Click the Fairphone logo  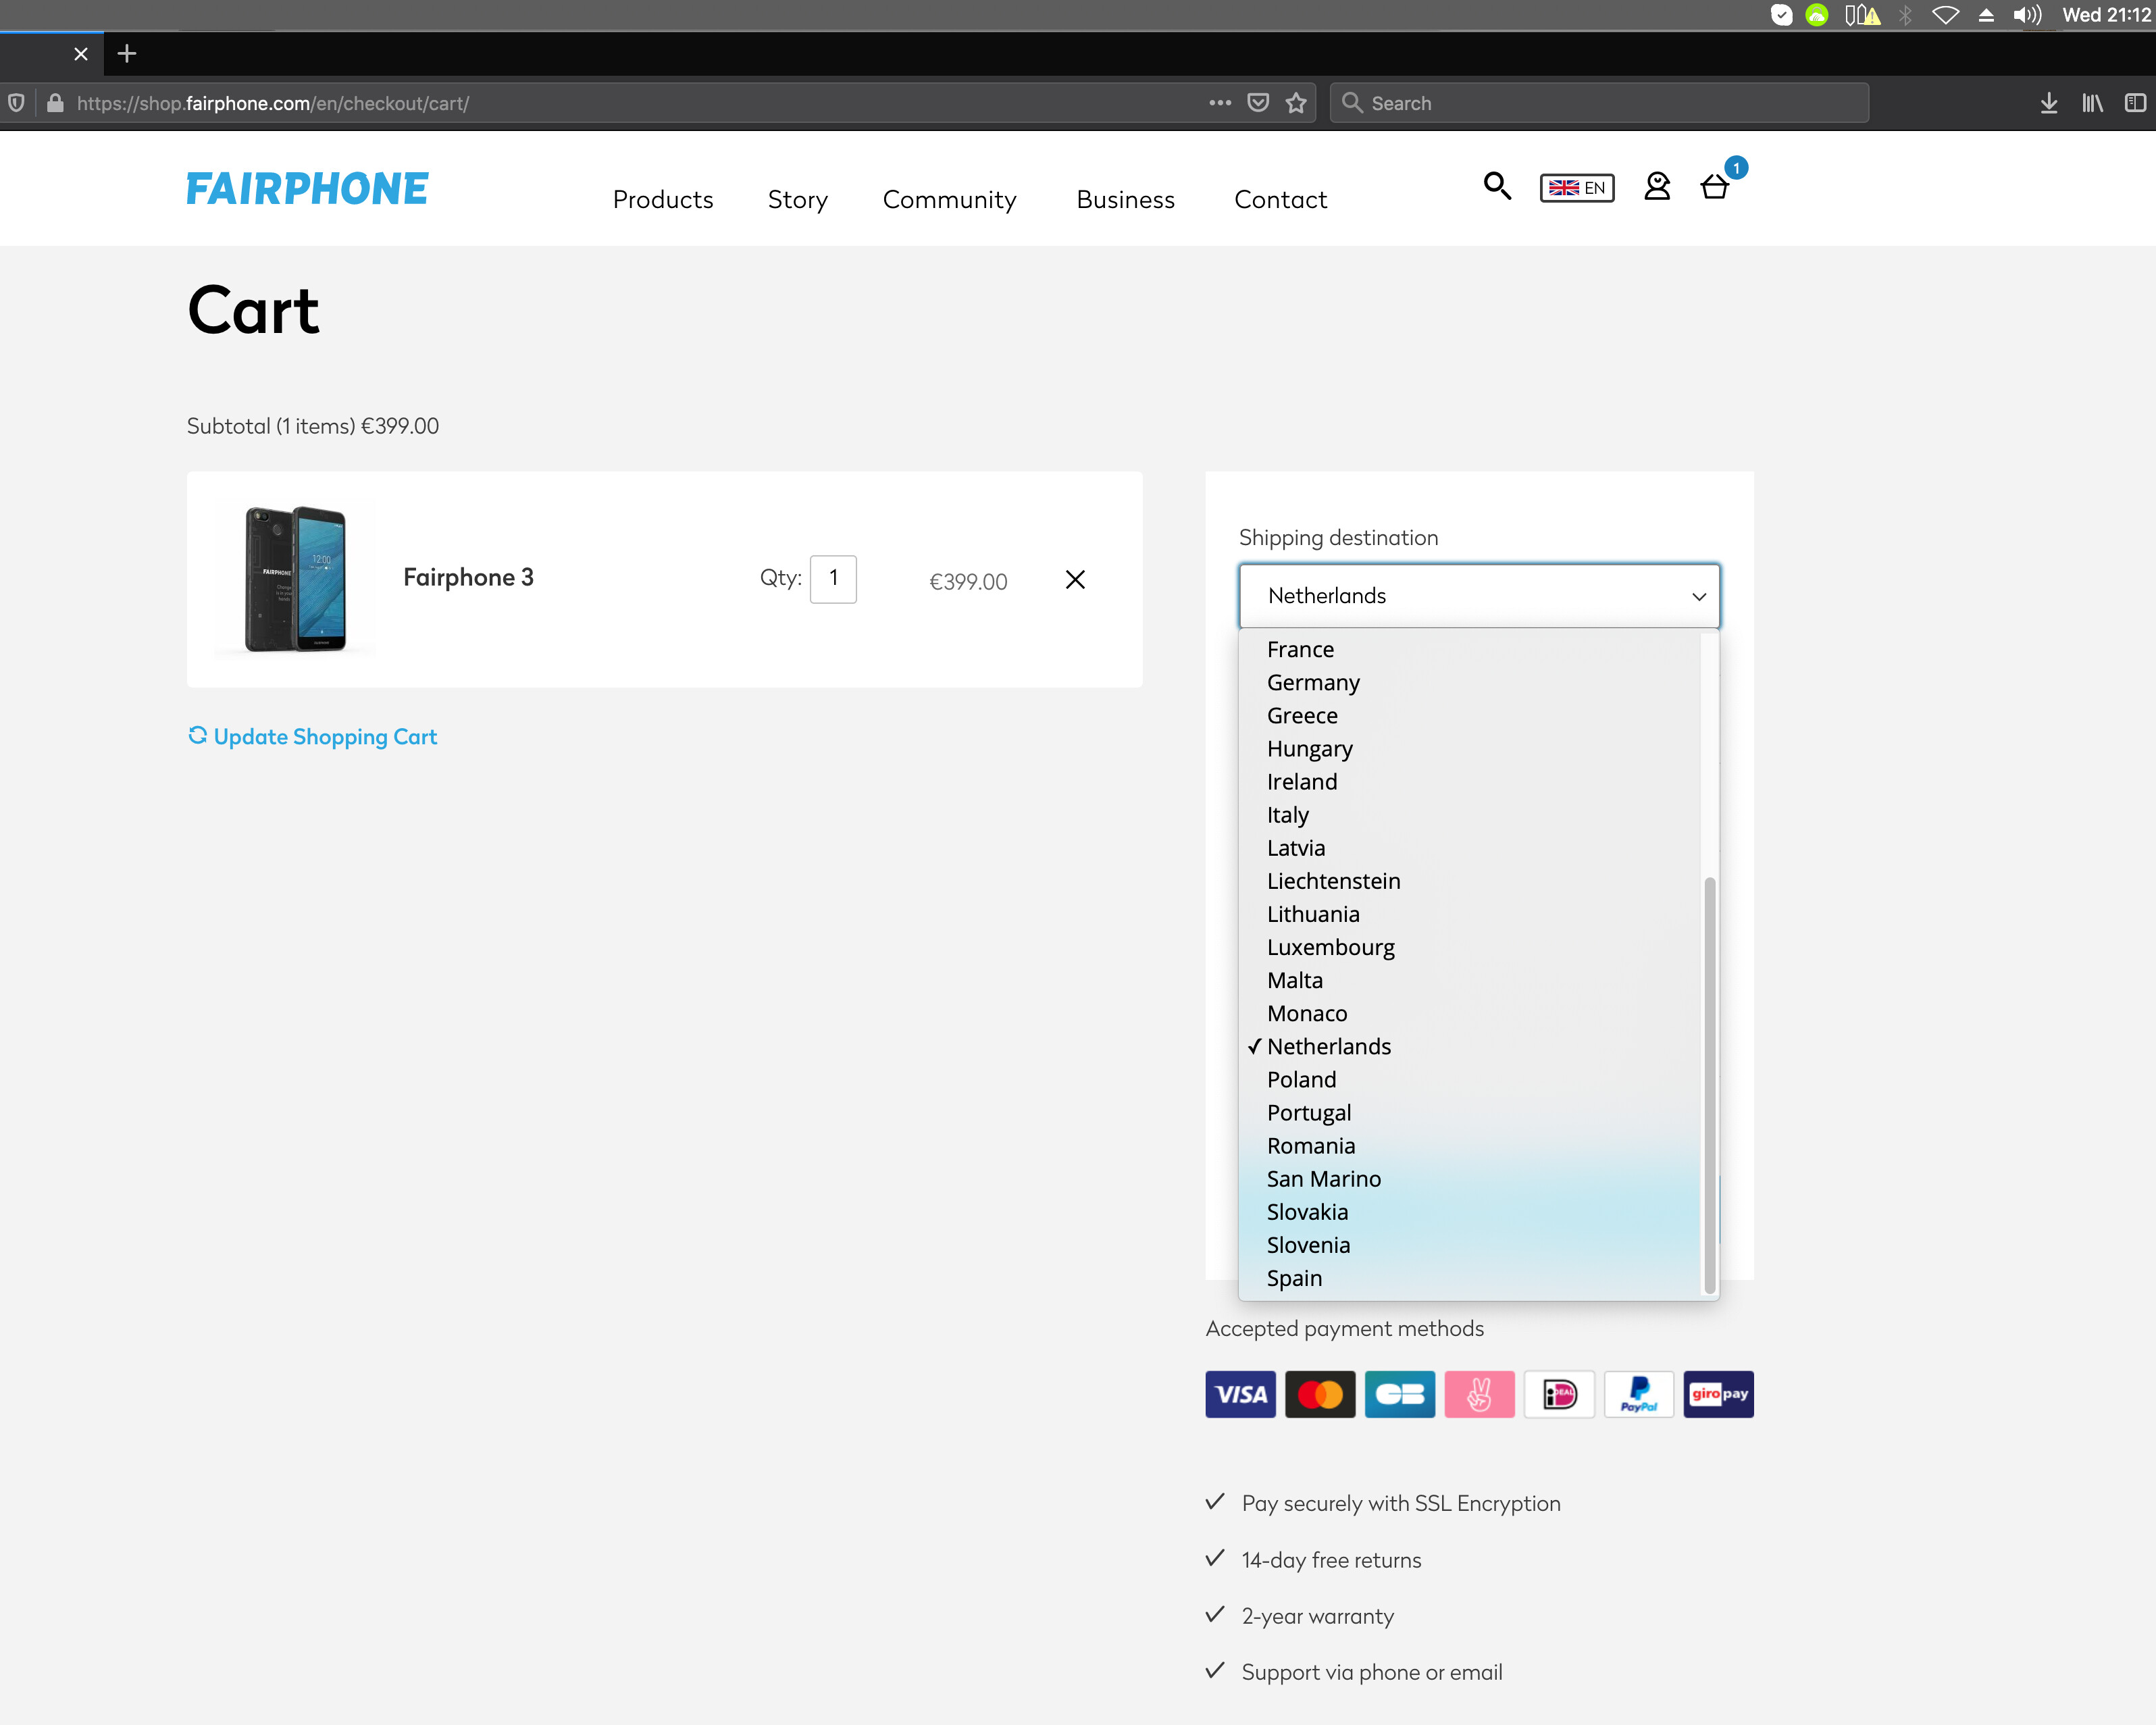point(307,189)
